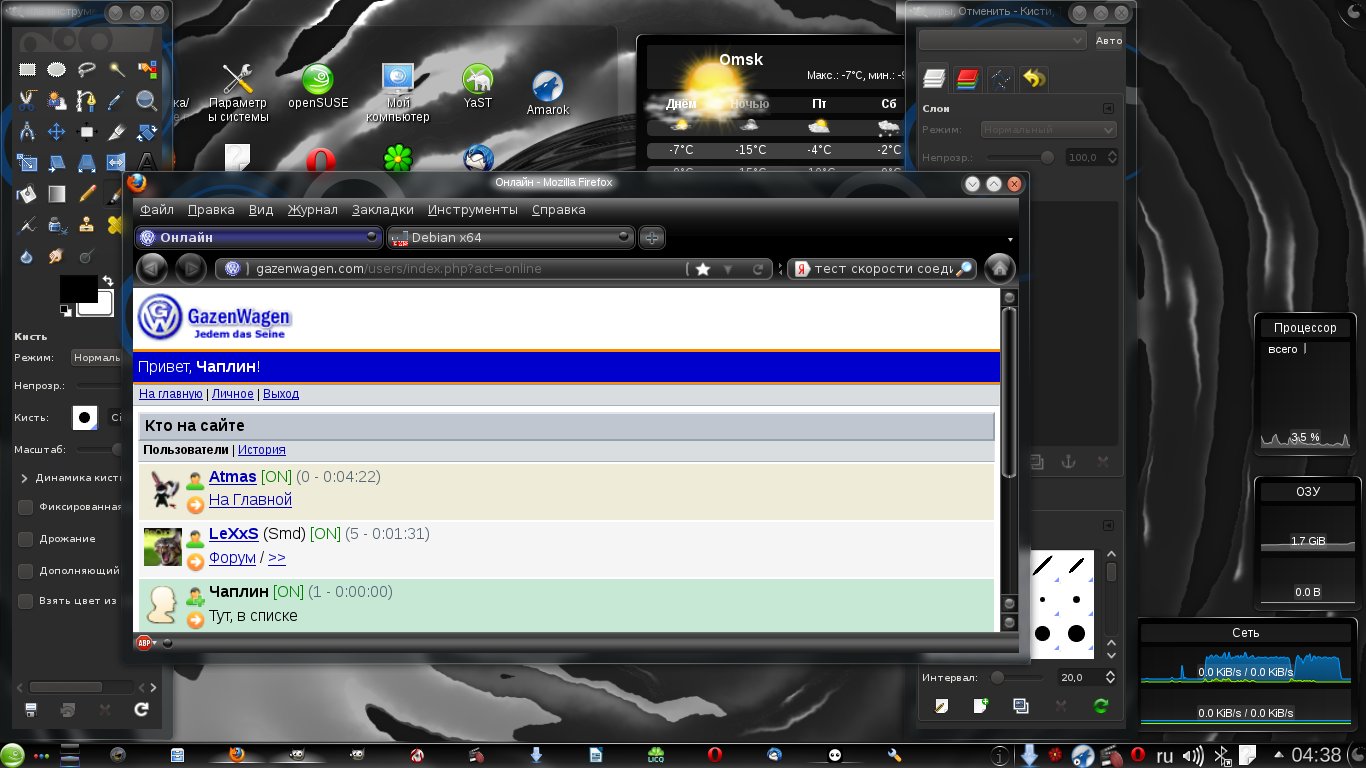
Task: Open the Правка menu
Action: pyautogui.click(x=211, y=210)
